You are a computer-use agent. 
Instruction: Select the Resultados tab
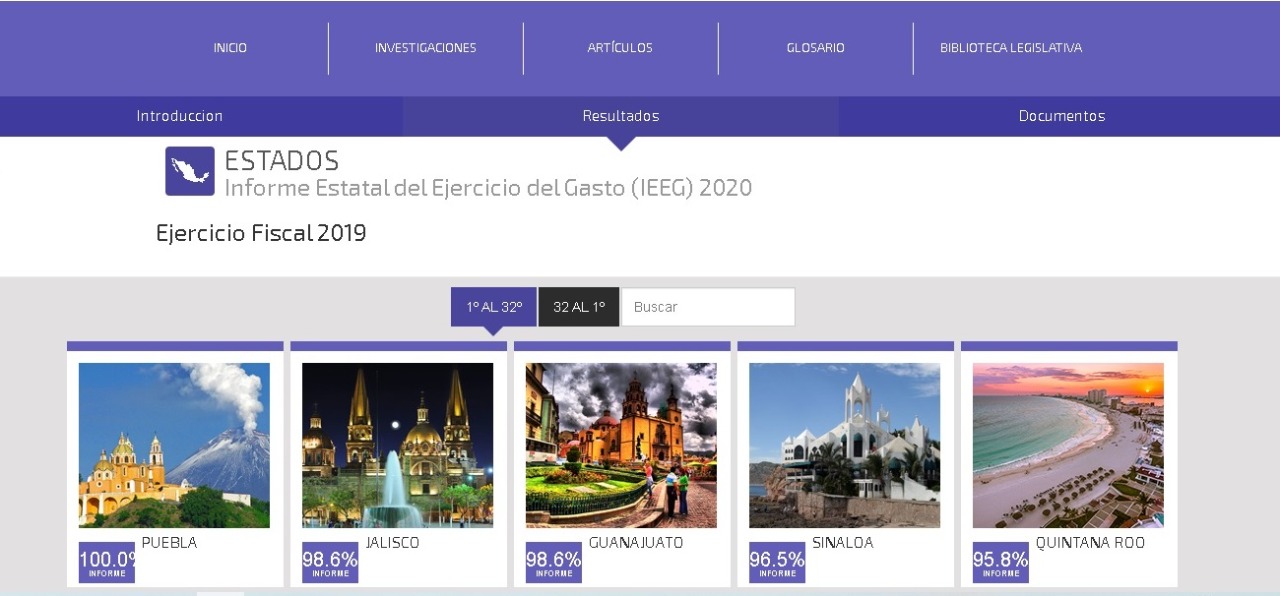point(621,116)
